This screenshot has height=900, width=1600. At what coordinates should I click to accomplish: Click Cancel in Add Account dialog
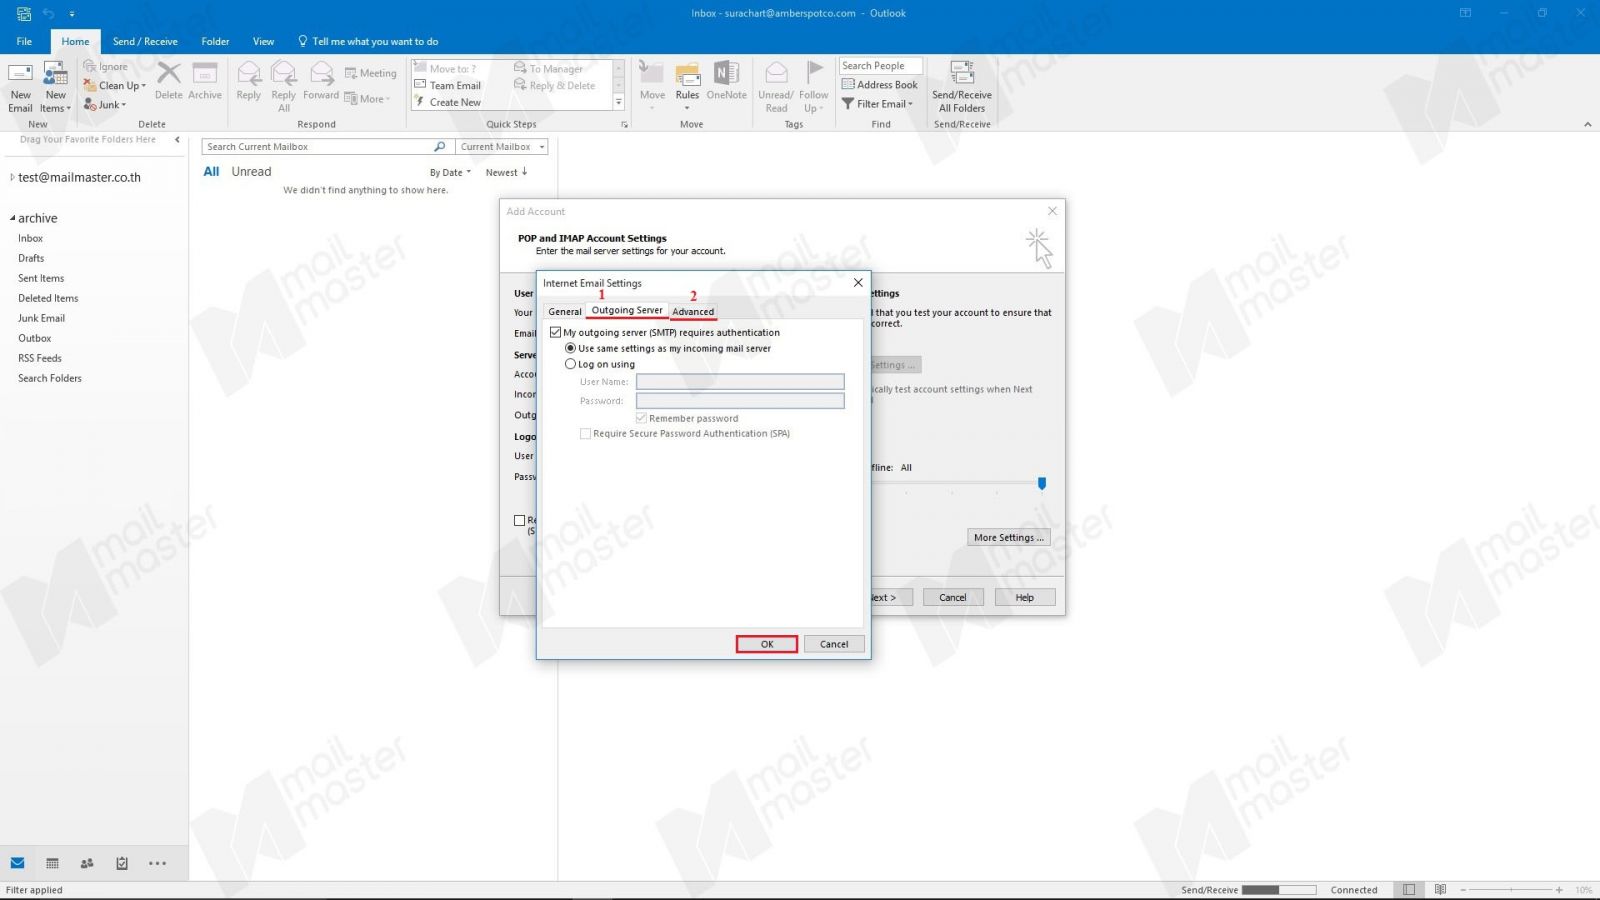(953, 597)
